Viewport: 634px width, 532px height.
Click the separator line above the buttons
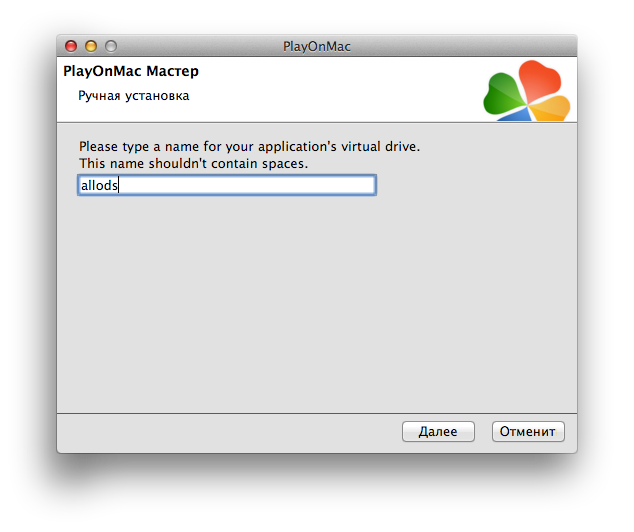316,412
